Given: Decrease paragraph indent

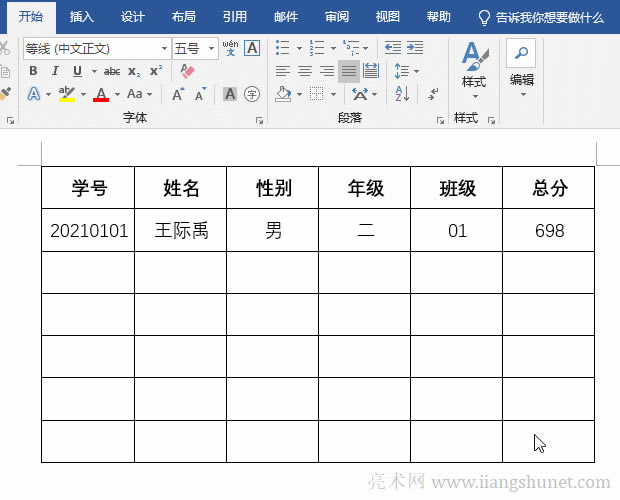Looking at the screenshot, I should coord(393,48).
